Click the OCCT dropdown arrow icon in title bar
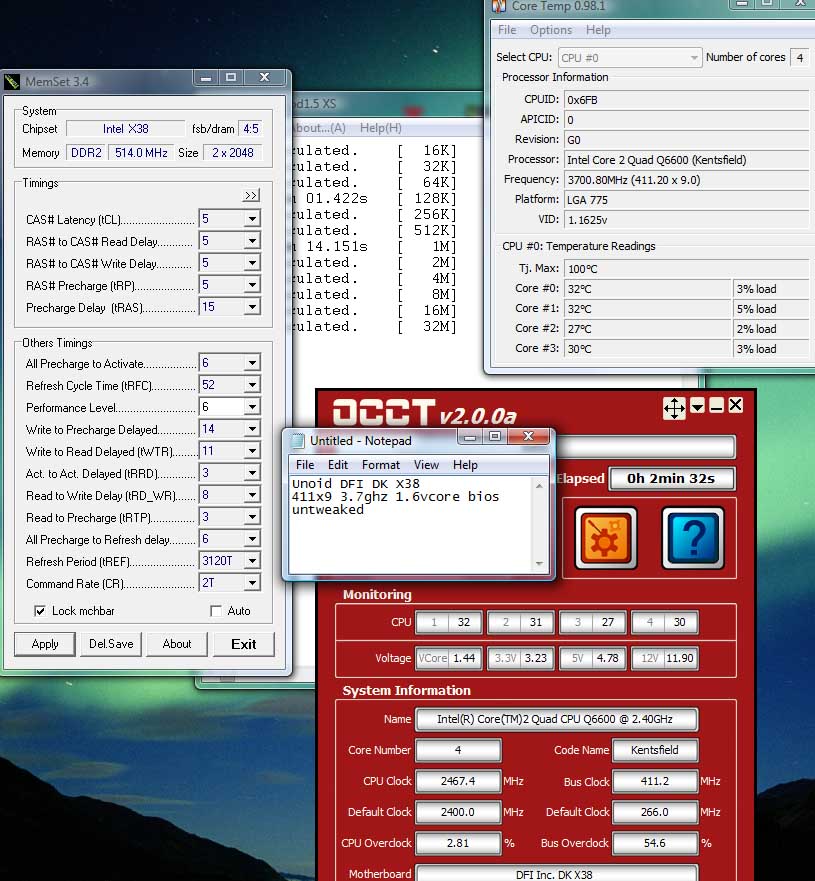 click(698, 406)
